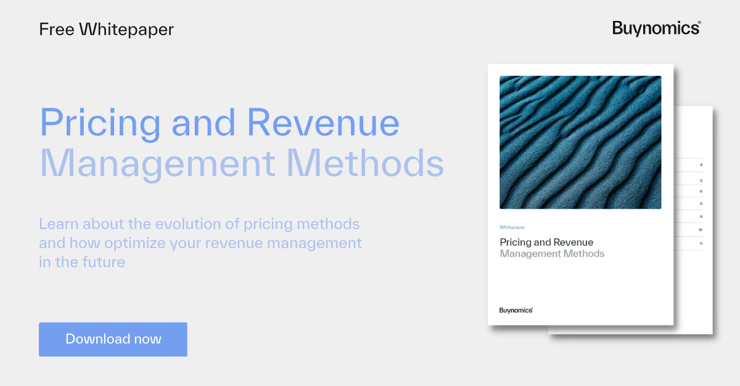Click the small blue Whitepaper label on cover

click(x=513, y=227)
